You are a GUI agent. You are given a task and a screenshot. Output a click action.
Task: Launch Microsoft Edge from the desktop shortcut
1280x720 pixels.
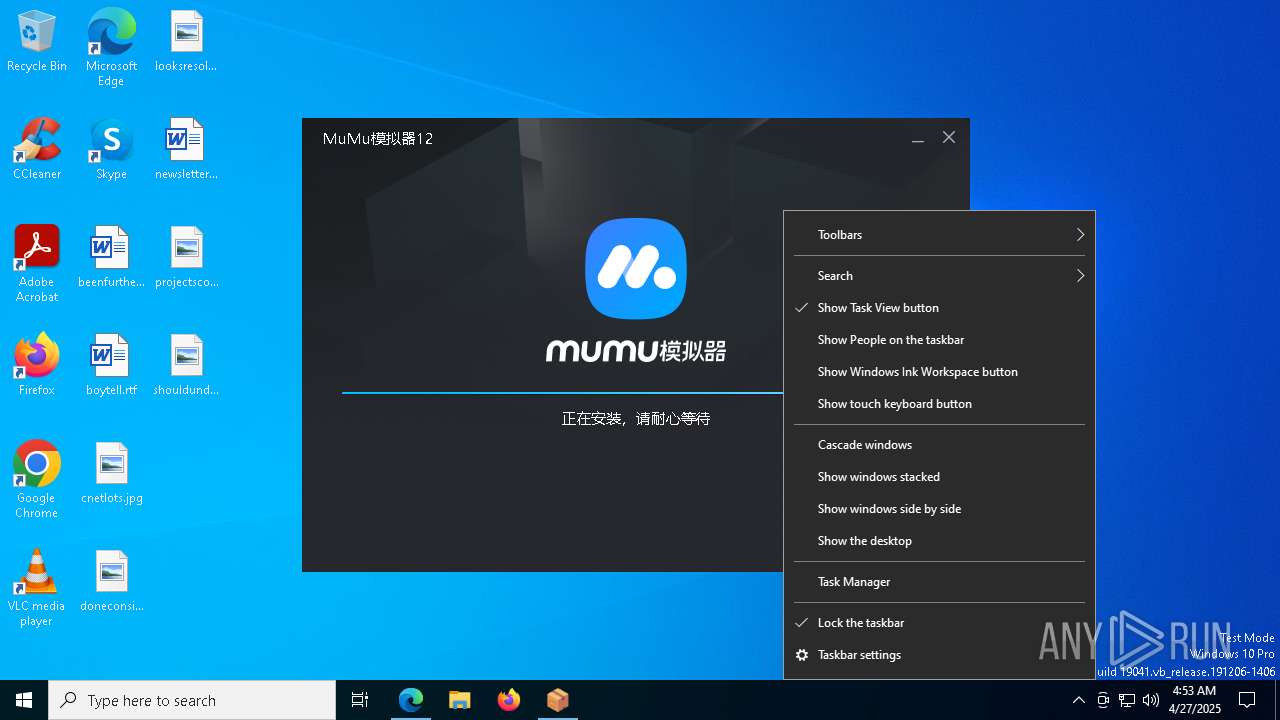[111, 47]
